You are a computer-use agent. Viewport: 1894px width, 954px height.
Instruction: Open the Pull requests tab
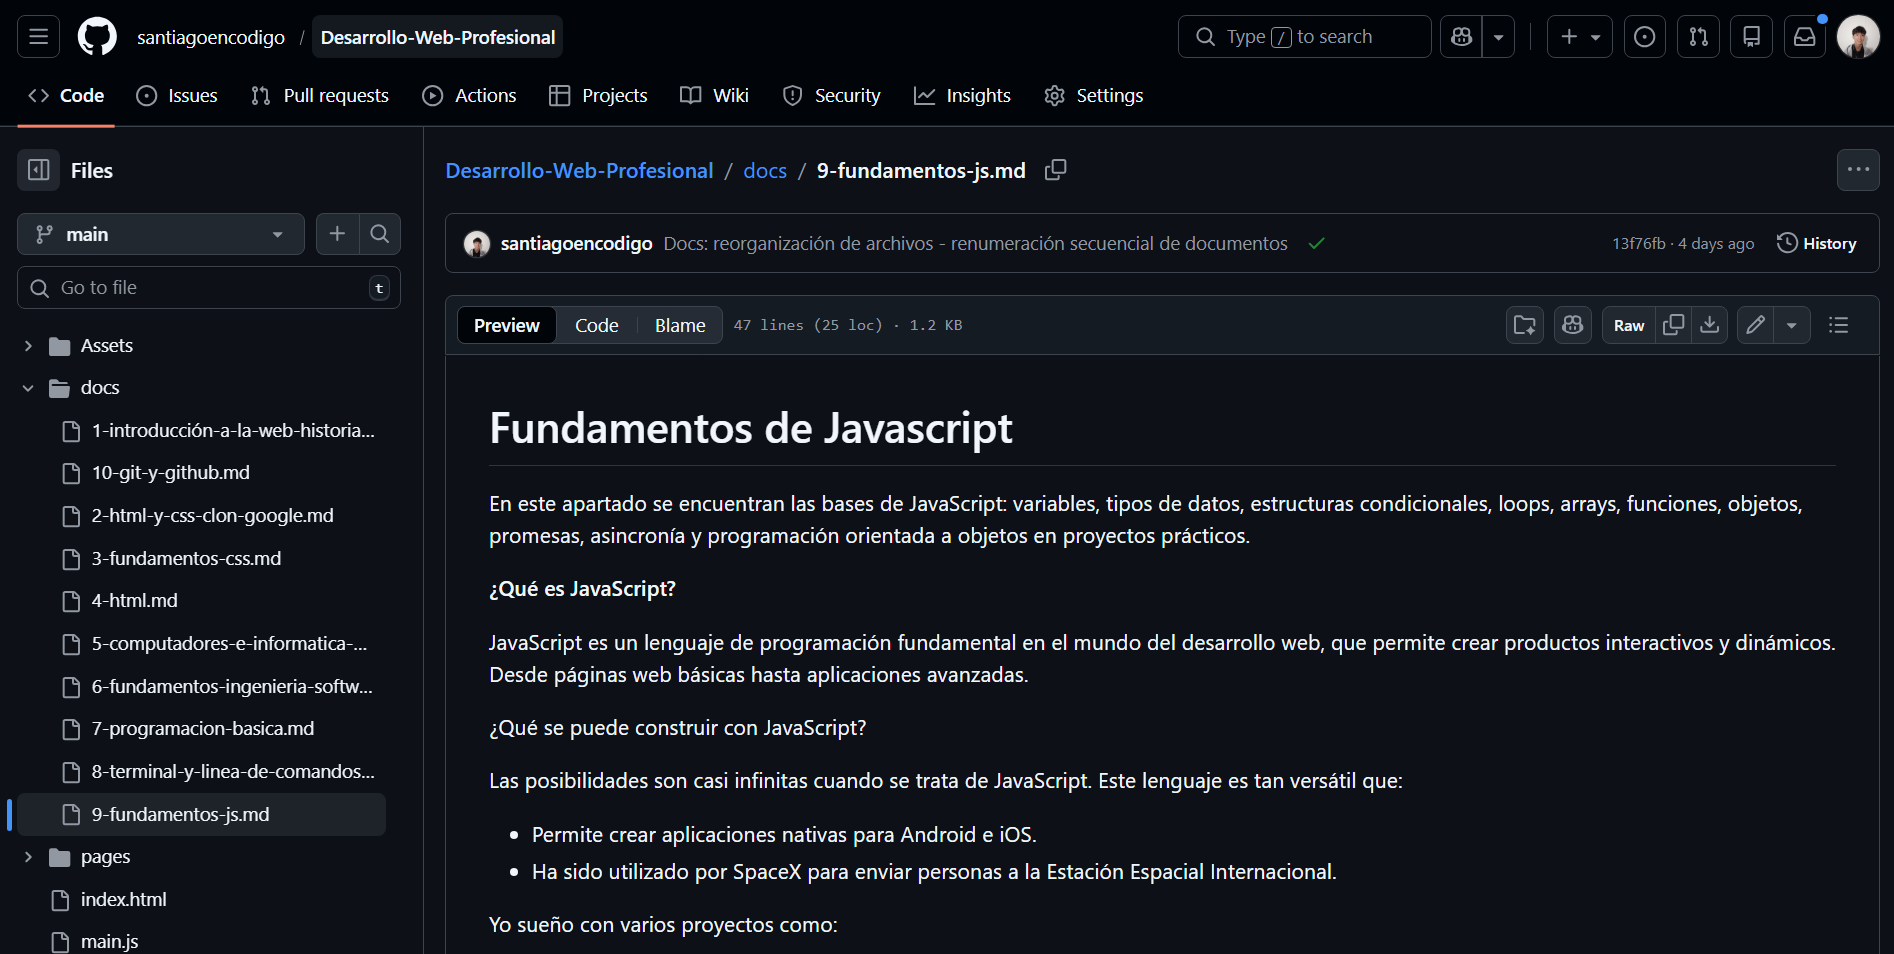(x=319, y=95)
